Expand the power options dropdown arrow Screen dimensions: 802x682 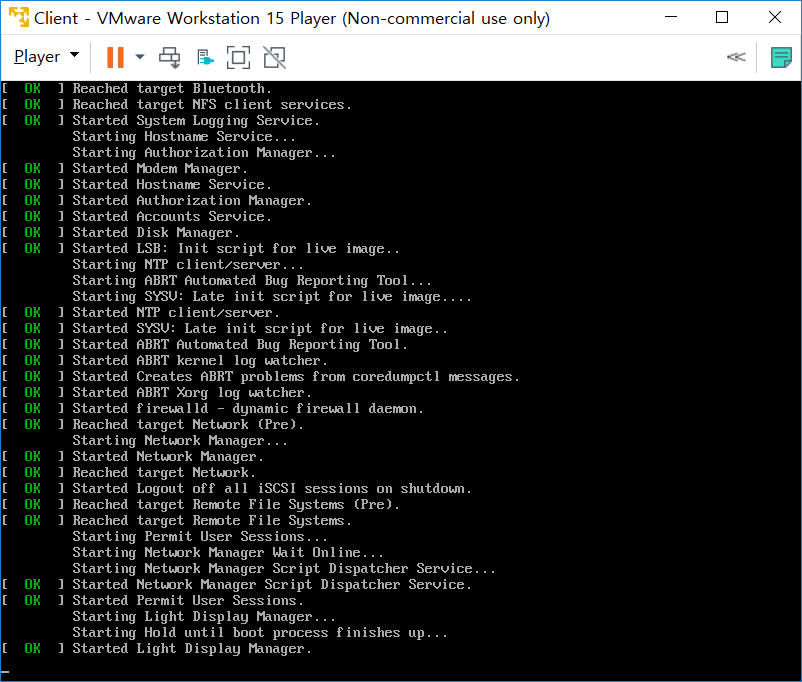140,57
